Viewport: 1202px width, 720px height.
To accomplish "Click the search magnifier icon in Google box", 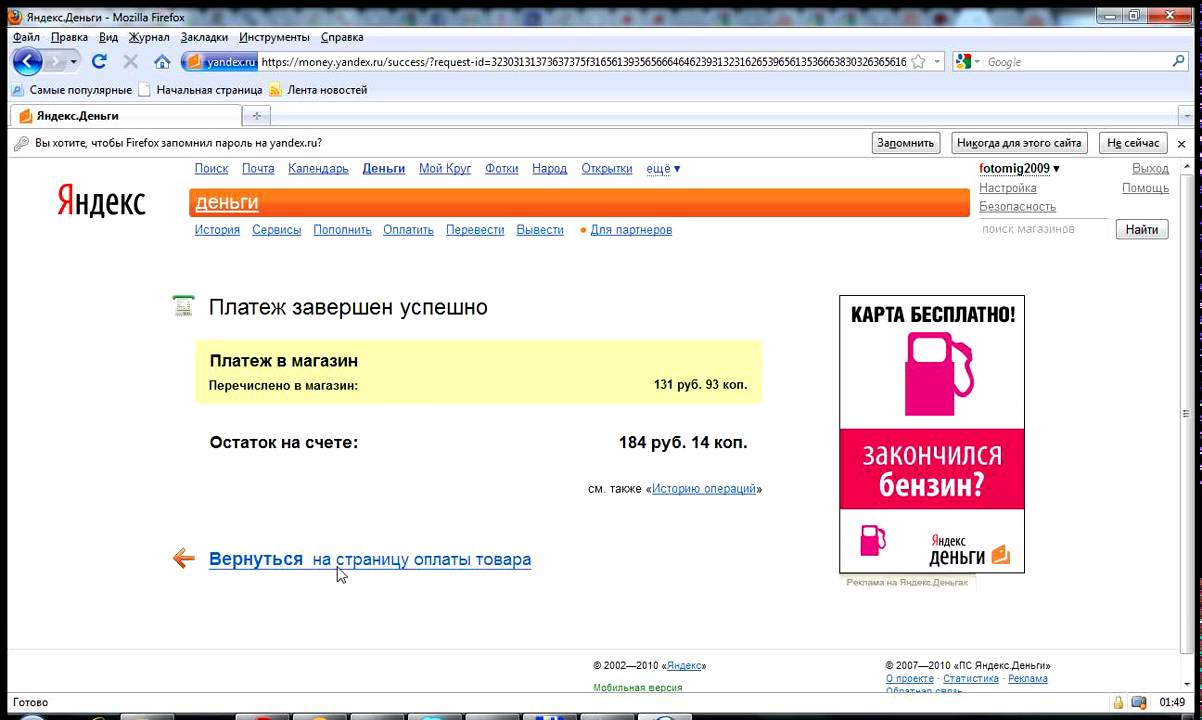I will click(x=1178, y=62).
